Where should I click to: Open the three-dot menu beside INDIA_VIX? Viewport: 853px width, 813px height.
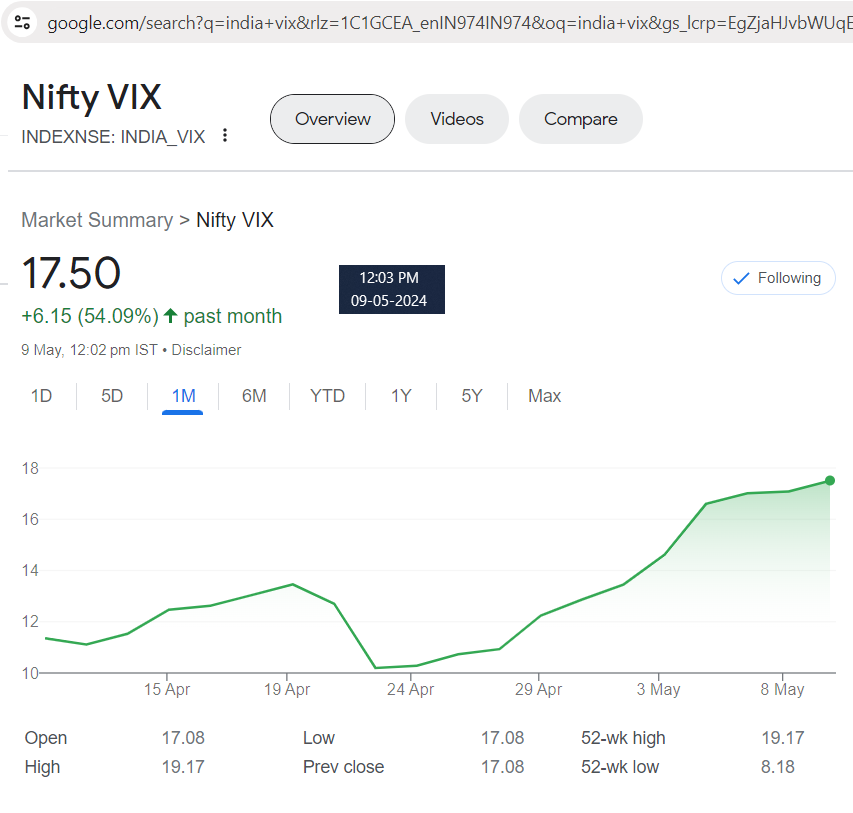[x=225, y=136]
